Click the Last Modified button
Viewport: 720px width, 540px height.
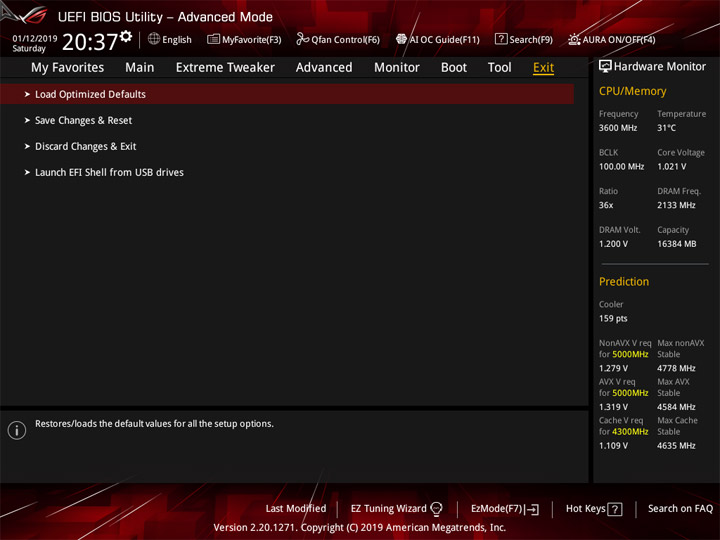coord(296,509)
